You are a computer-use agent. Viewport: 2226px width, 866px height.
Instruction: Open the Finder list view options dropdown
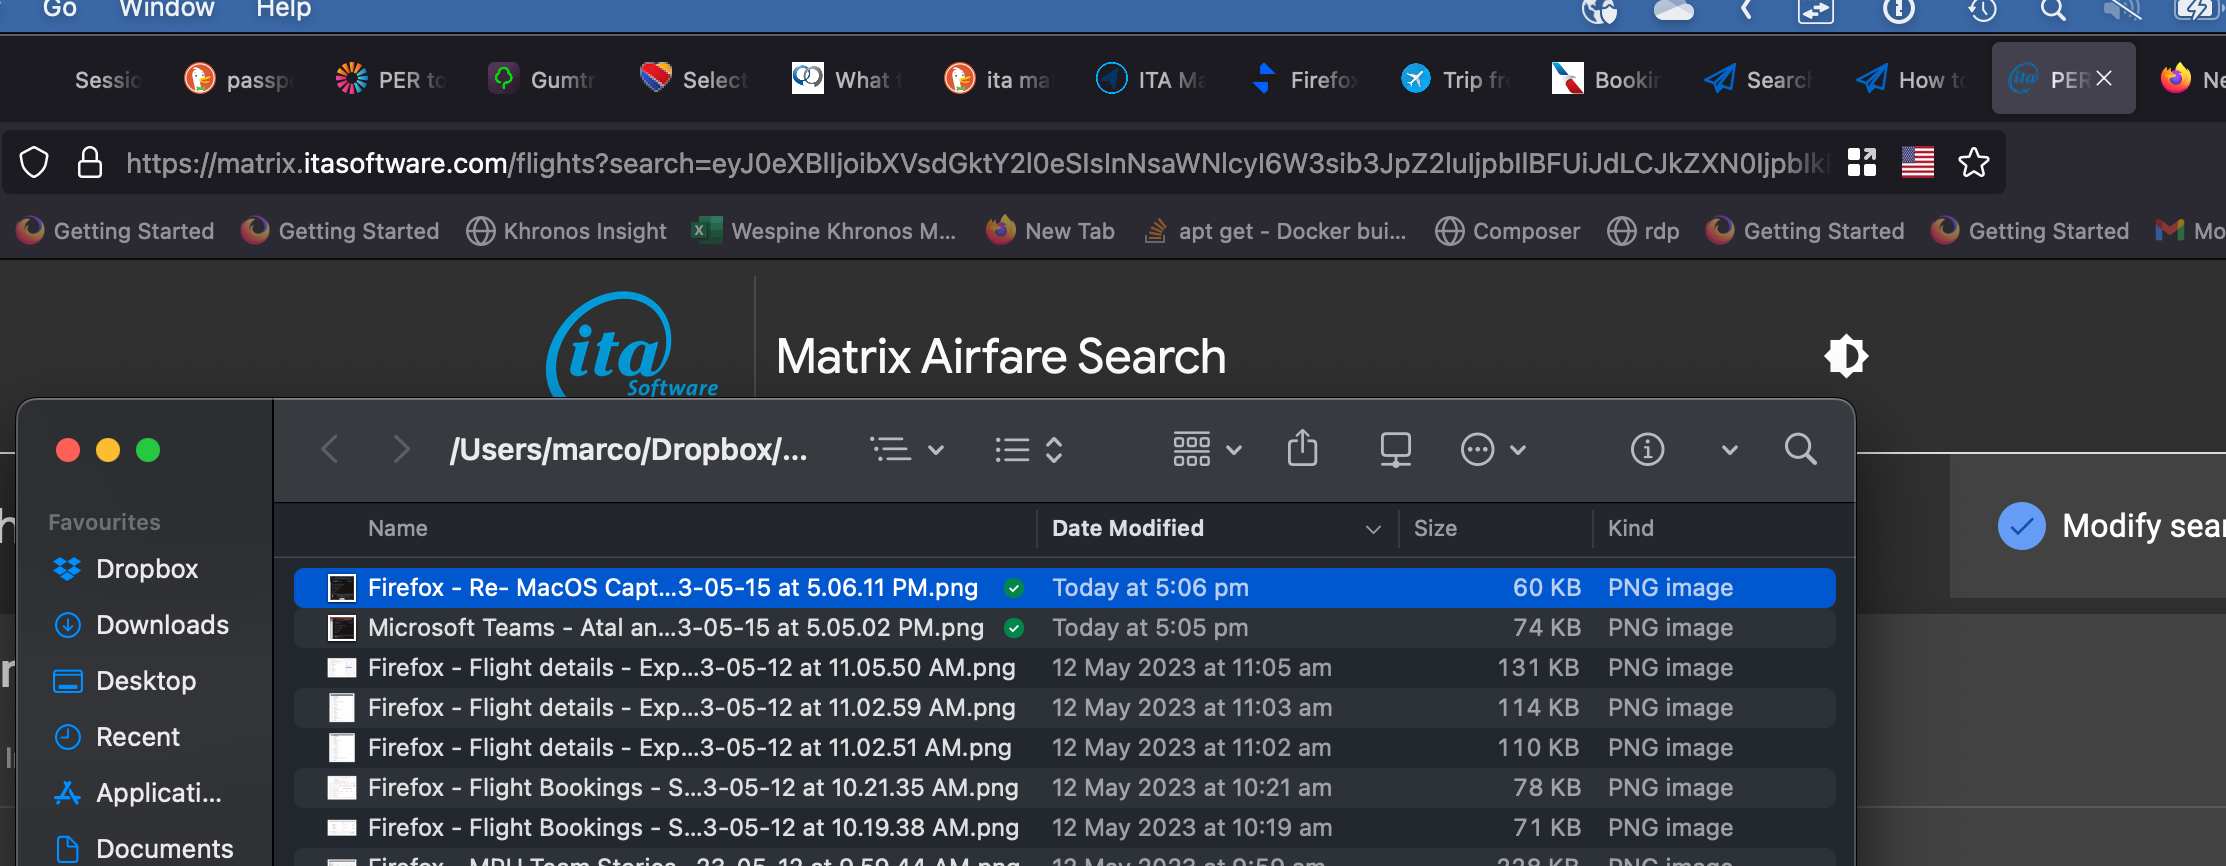click(x=907, y=450)
